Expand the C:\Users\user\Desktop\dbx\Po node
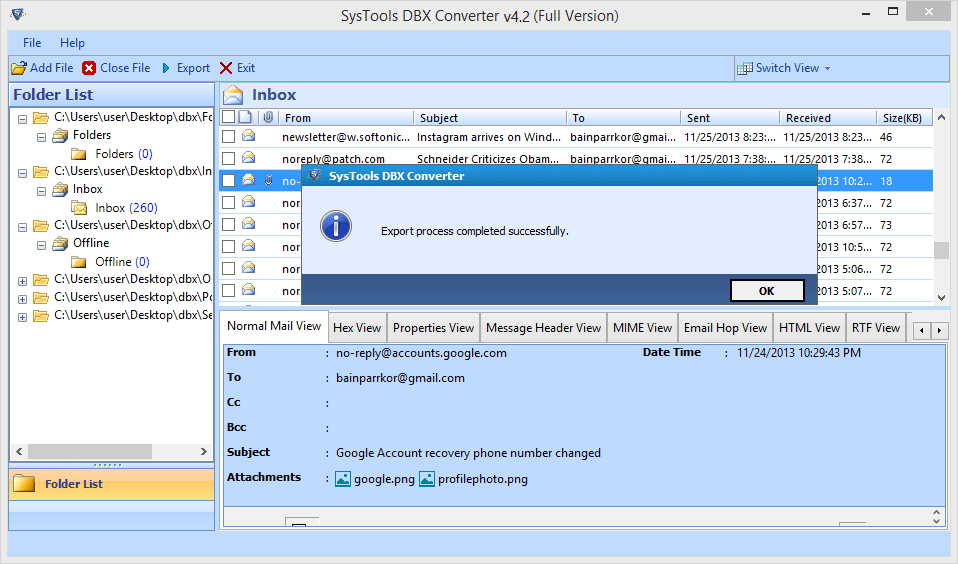Image resolution: width=958 pixels, height=564 pixels. click(23, 299)
